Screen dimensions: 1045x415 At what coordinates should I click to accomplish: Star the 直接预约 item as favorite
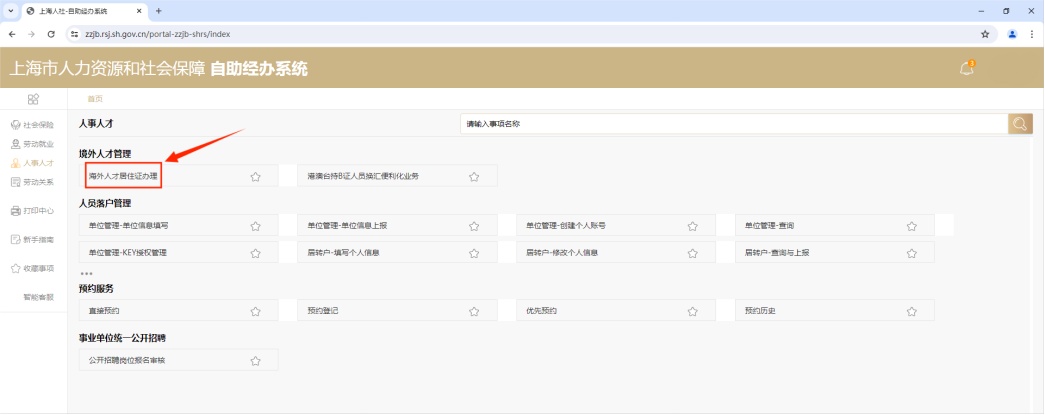(x=255, y=311)
